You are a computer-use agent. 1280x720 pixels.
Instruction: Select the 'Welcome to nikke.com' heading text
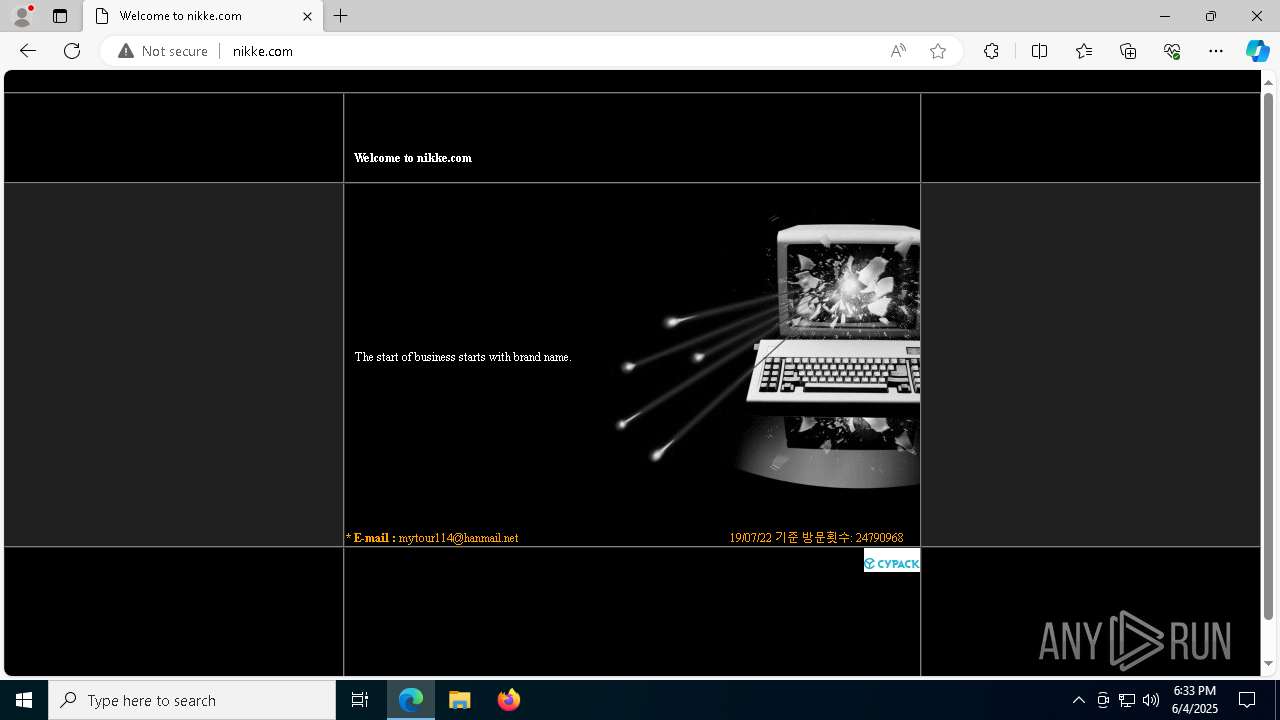point(413,158)
